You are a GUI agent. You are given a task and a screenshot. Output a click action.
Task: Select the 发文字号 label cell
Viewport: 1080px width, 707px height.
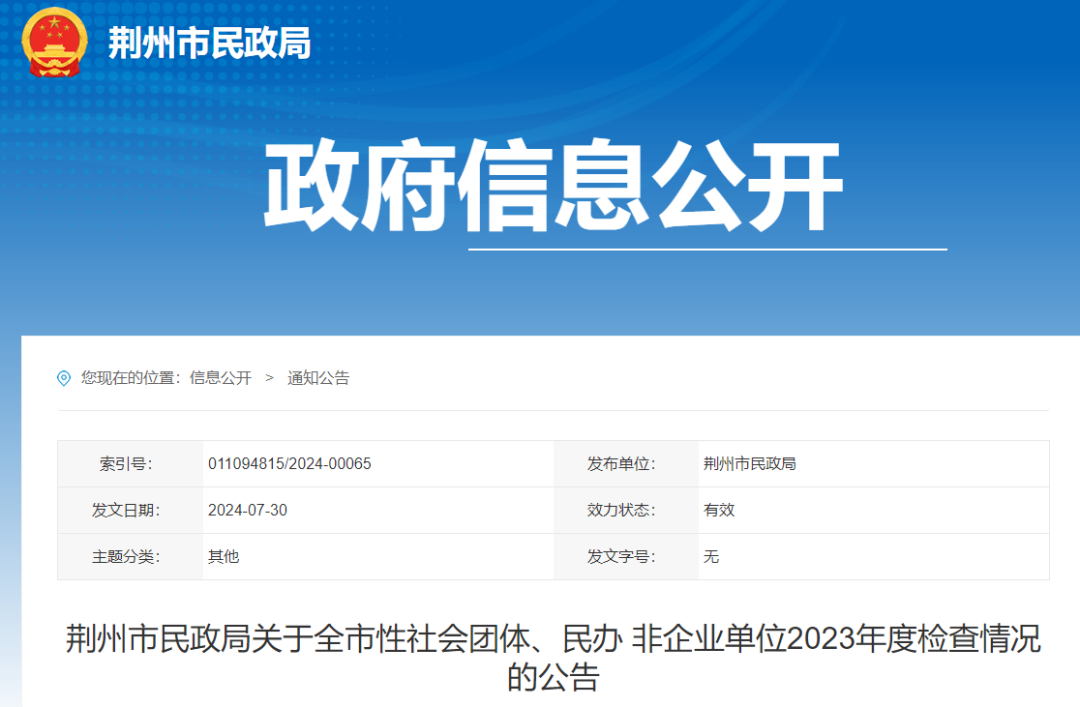(625, 556)
